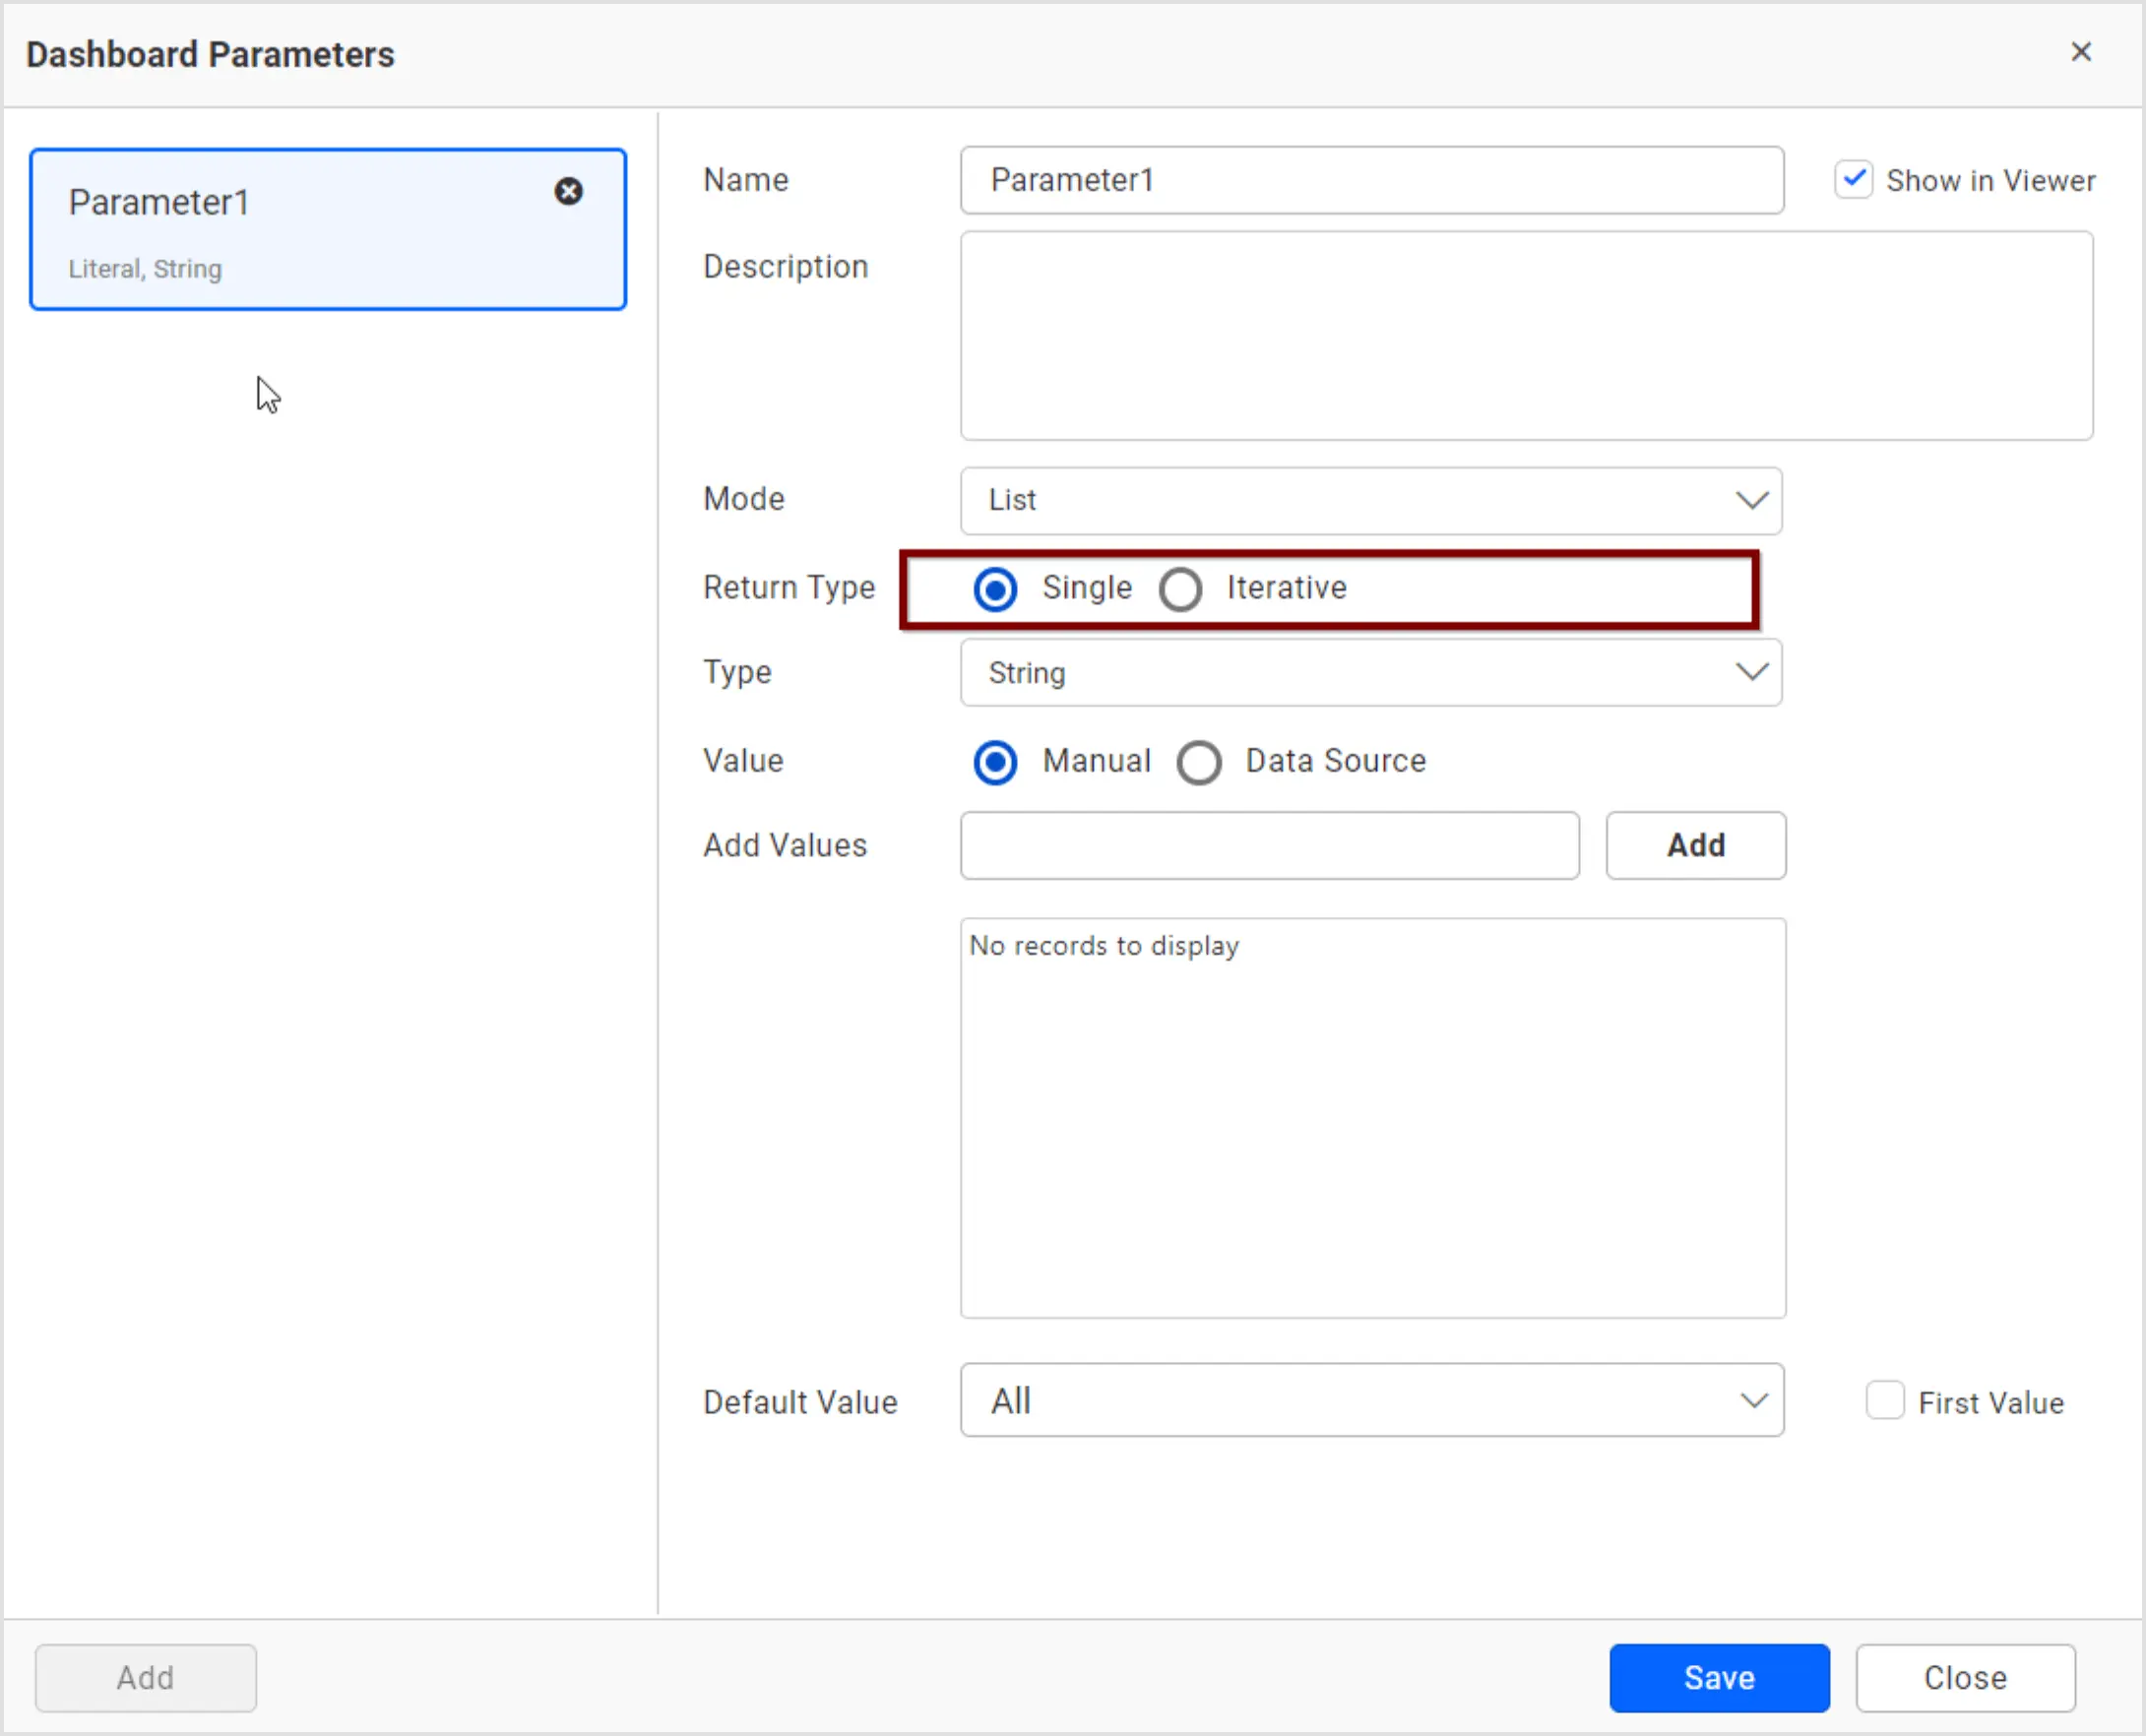Choose Data Source as the value option

1199,762
